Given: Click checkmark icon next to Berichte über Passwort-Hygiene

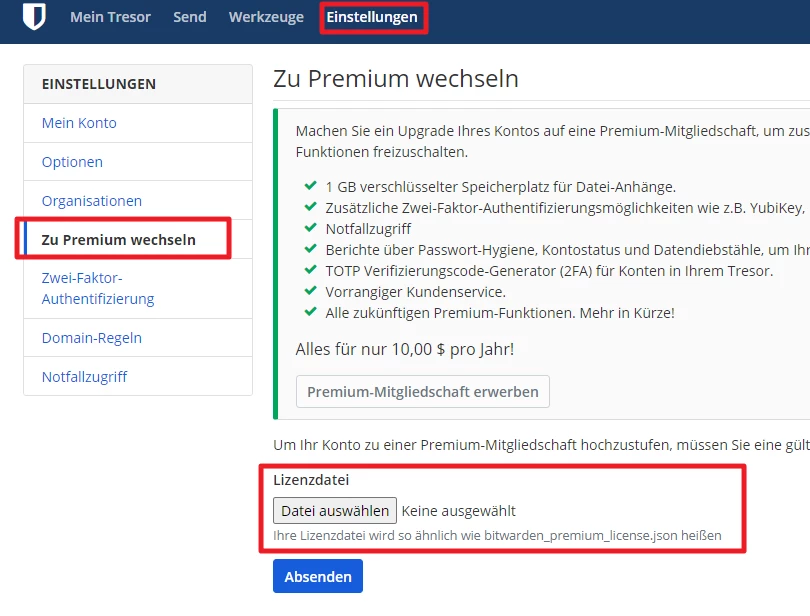Looking at the screenshot, I should 310,250.
